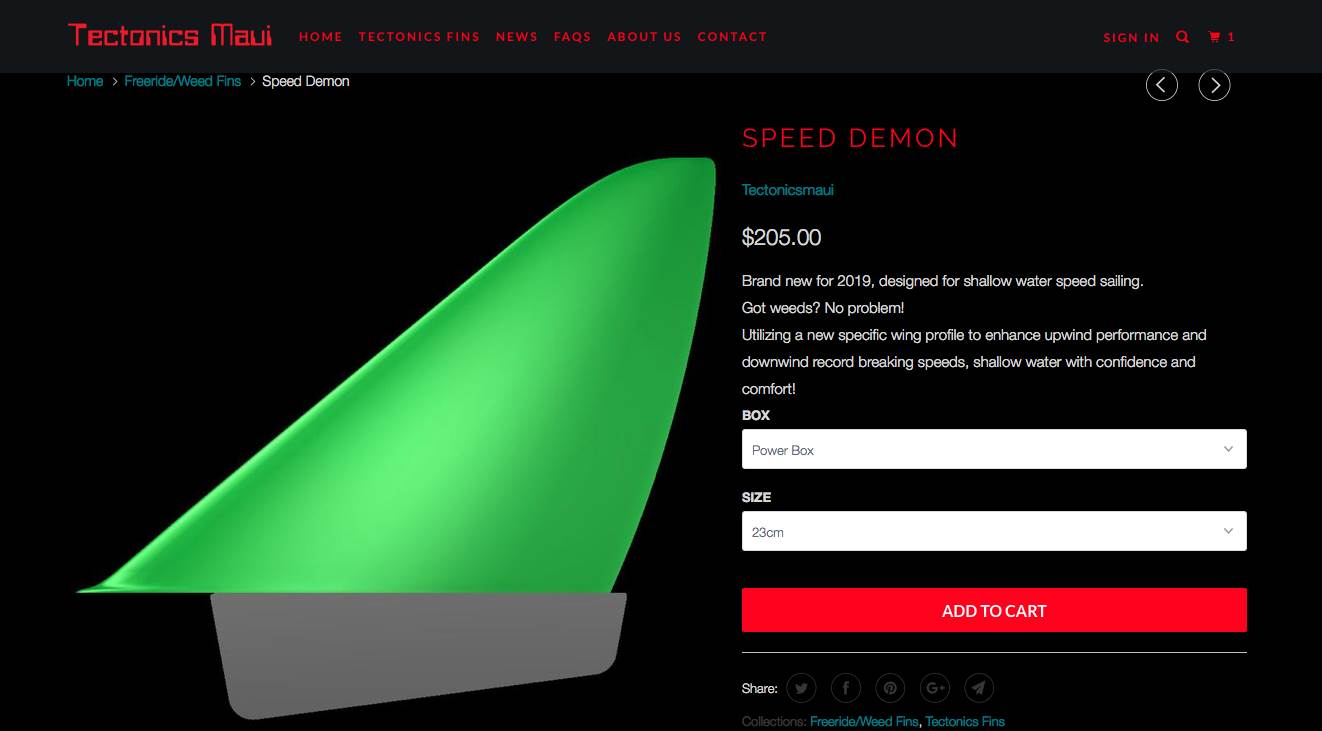The height and width of the screenshot is (731, 1322).
Task: Open the News menu item
Action: (517, 37)
